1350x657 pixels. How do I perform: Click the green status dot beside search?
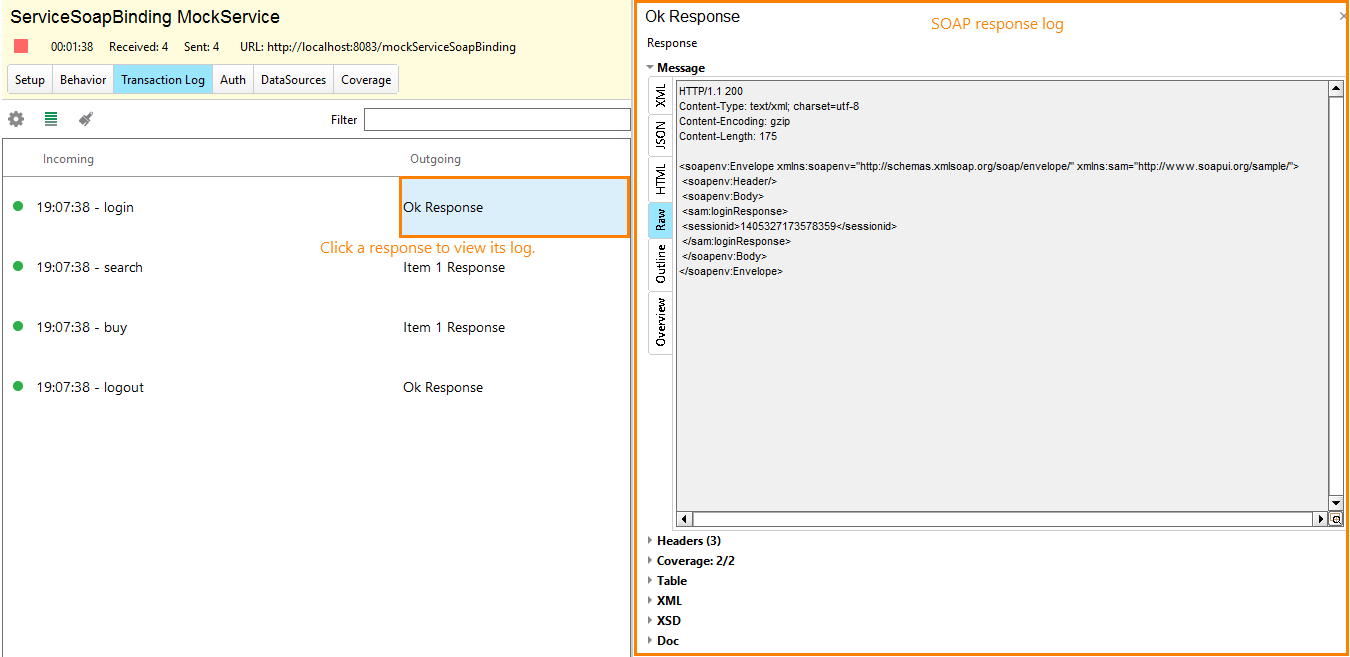16,267
